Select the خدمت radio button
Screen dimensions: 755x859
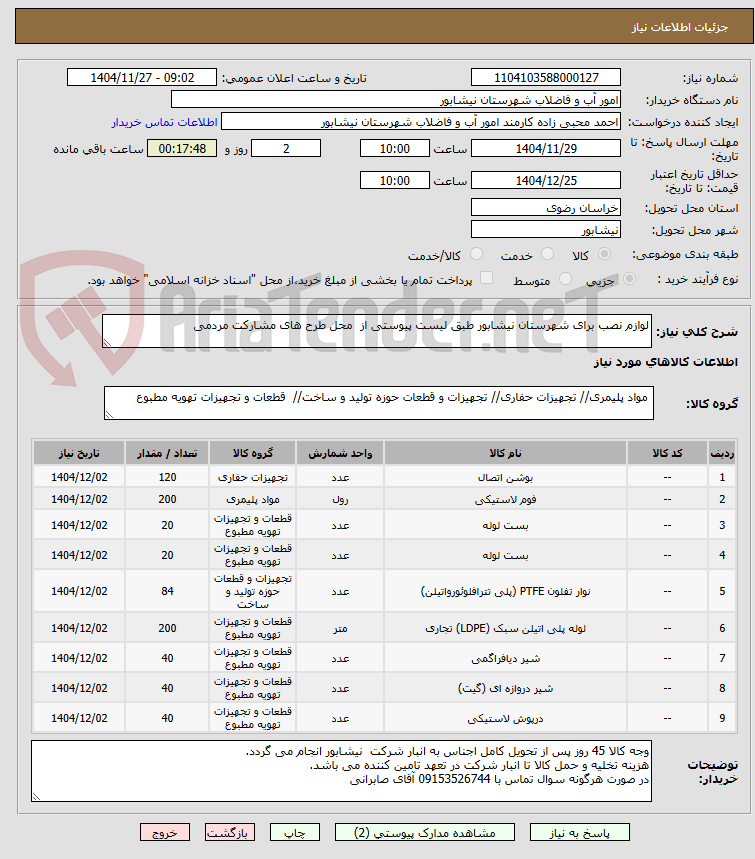(547, 254)
